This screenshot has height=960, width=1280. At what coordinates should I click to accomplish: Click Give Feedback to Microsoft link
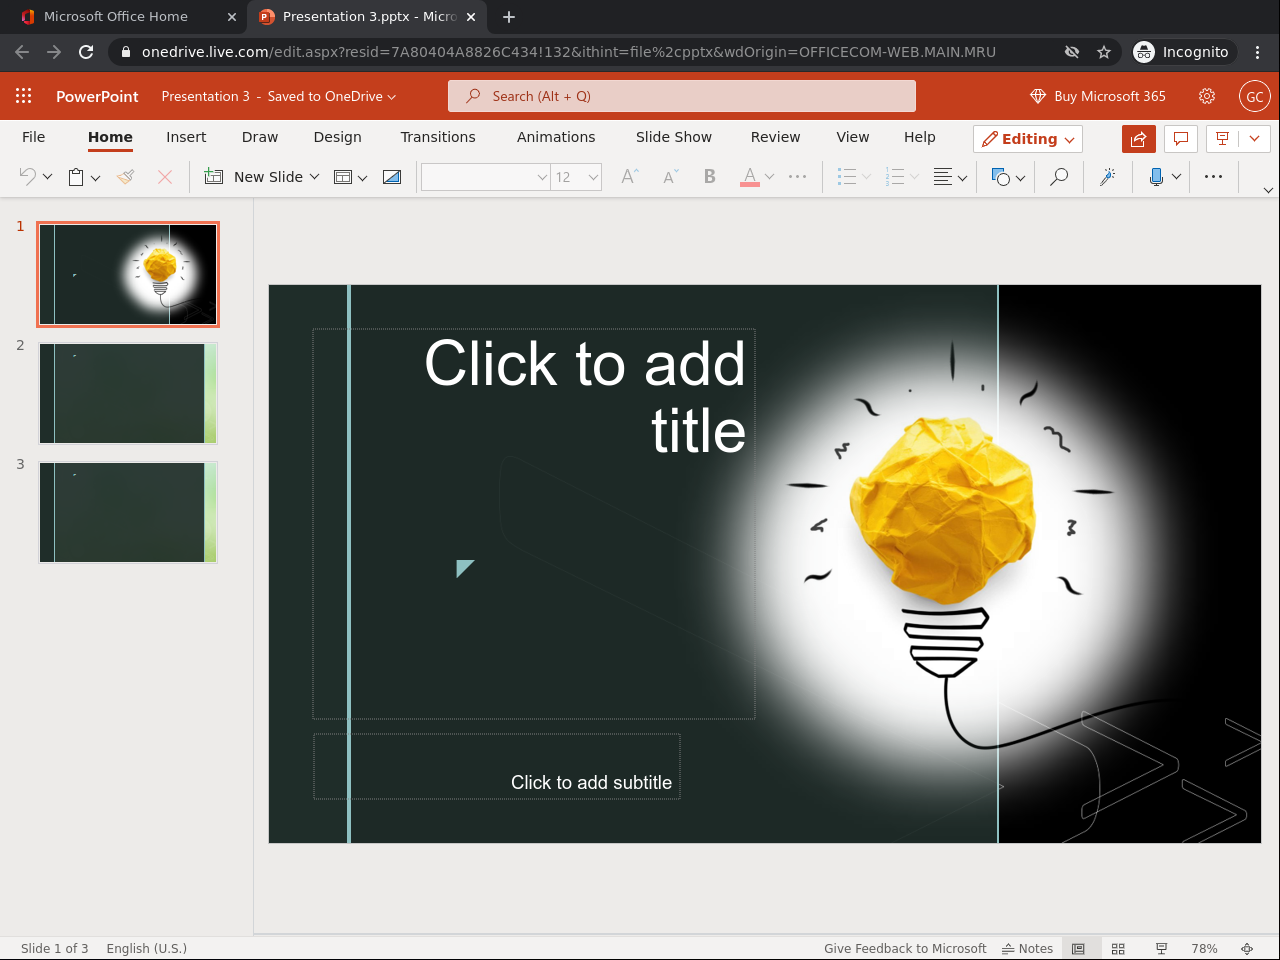point(904,948)
